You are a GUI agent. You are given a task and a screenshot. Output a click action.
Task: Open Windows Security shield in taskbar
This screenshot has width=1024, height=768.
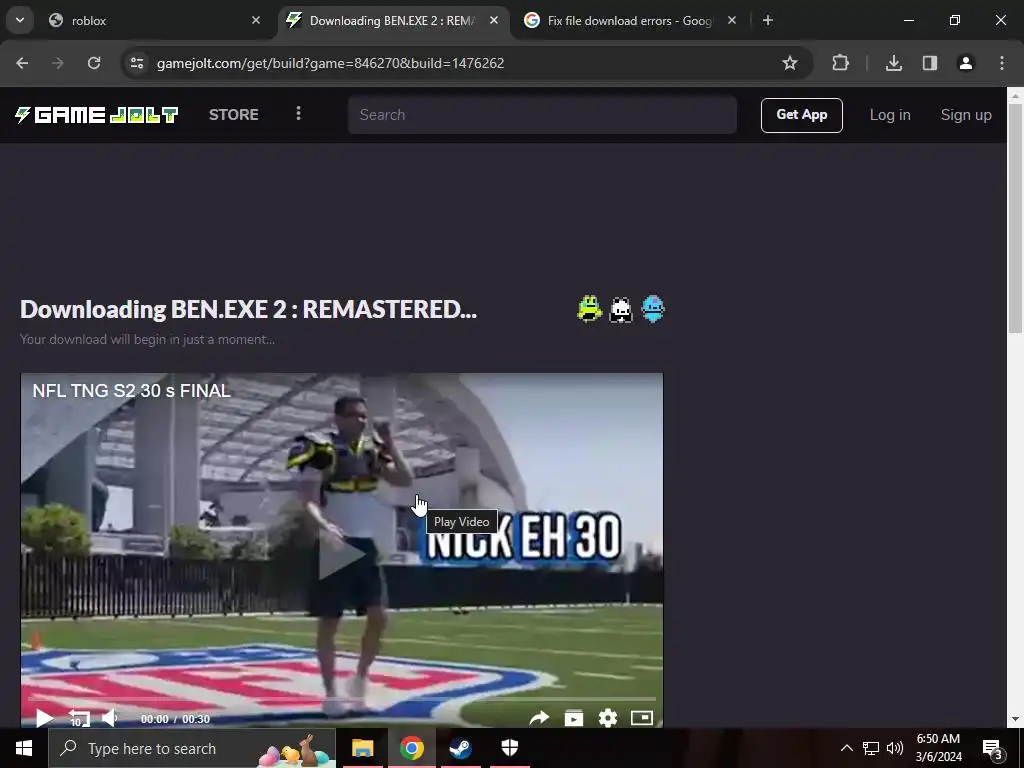(x=509, y=747)
